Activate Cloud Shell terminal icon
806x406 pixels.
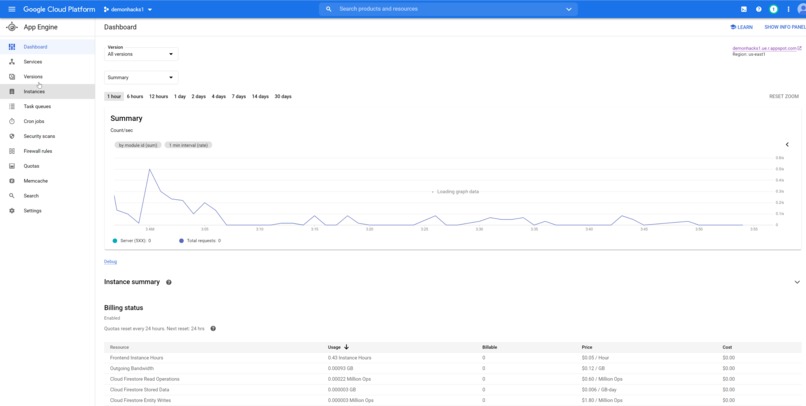[744, 9]
